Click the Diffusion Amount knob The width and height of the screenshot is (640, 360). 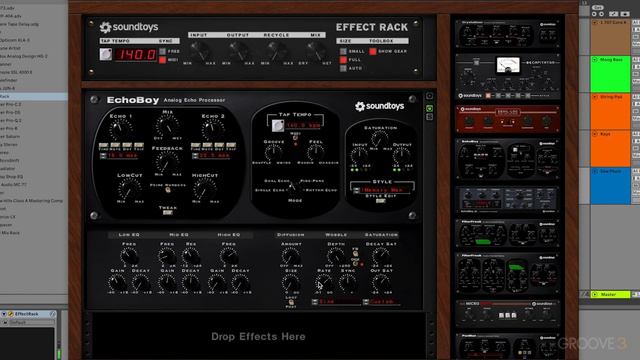tap(291, 256)
